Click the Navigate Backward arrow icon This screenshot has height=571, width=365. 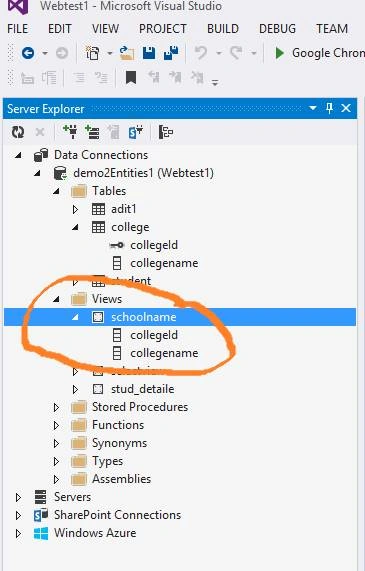[28, 53]
